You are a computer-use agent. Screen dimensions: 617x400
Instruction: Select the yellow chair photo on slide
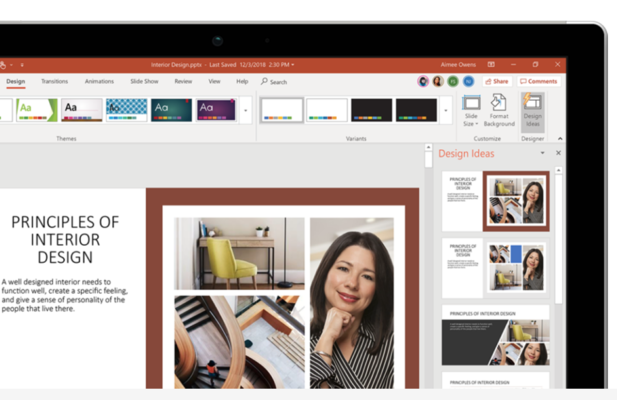(239, 254)
